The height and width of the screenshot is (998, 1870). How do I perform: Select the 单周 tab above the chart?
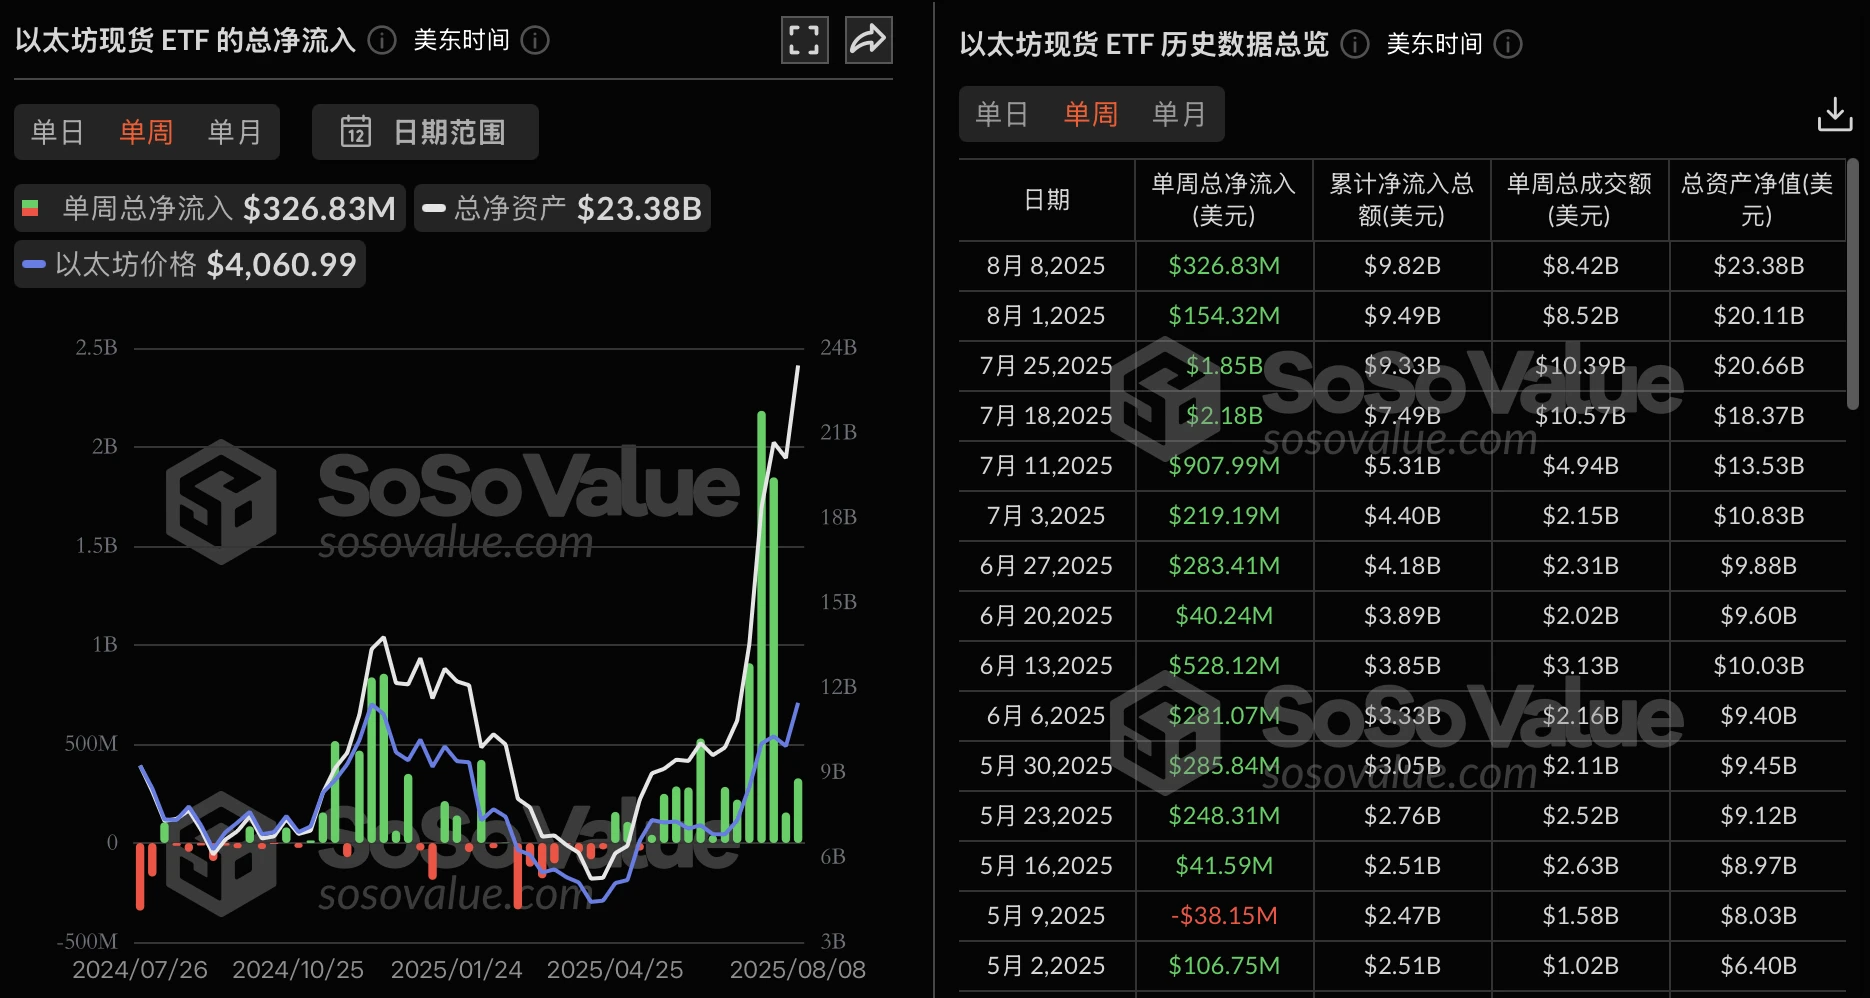coord(146,132)
